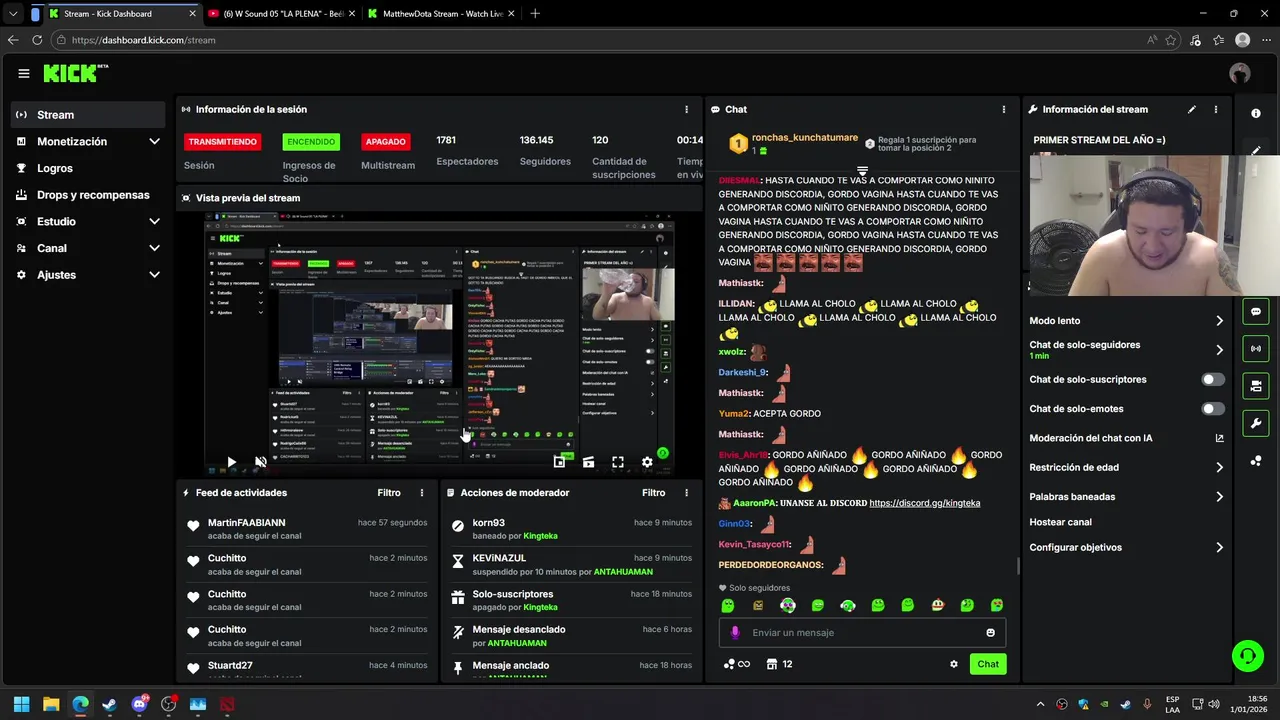The height and width of the screenshot is (720, 1280).
Task: Click Hostear canal option
Action: click(1060, 522)
